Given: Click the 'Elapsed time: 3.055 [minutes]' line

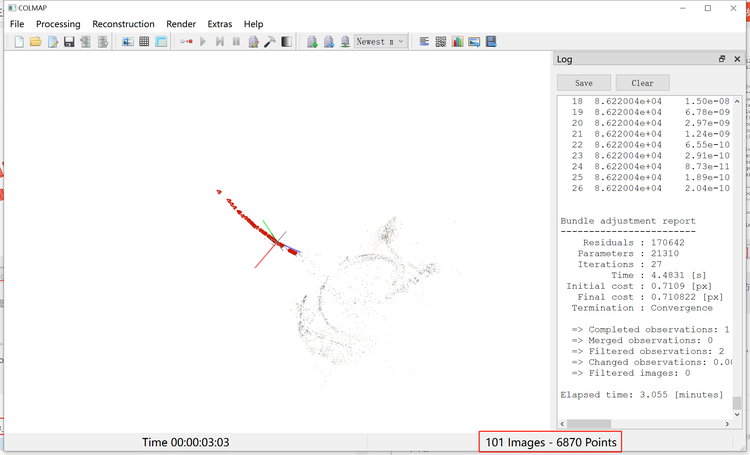Looking at the screenshot, I should [642, 395].
